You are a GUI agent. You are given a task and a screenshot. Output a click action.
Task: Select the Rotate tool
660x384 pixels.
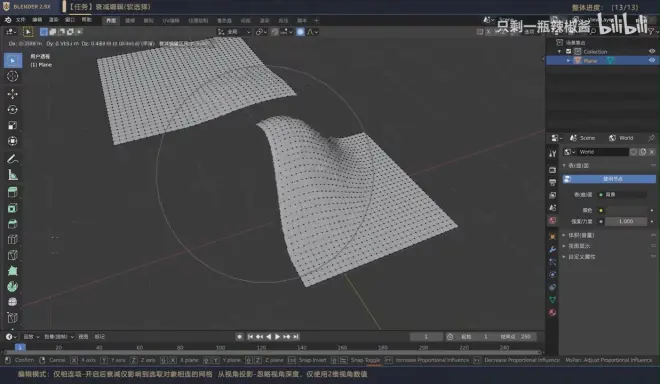(x=13, y=109)
